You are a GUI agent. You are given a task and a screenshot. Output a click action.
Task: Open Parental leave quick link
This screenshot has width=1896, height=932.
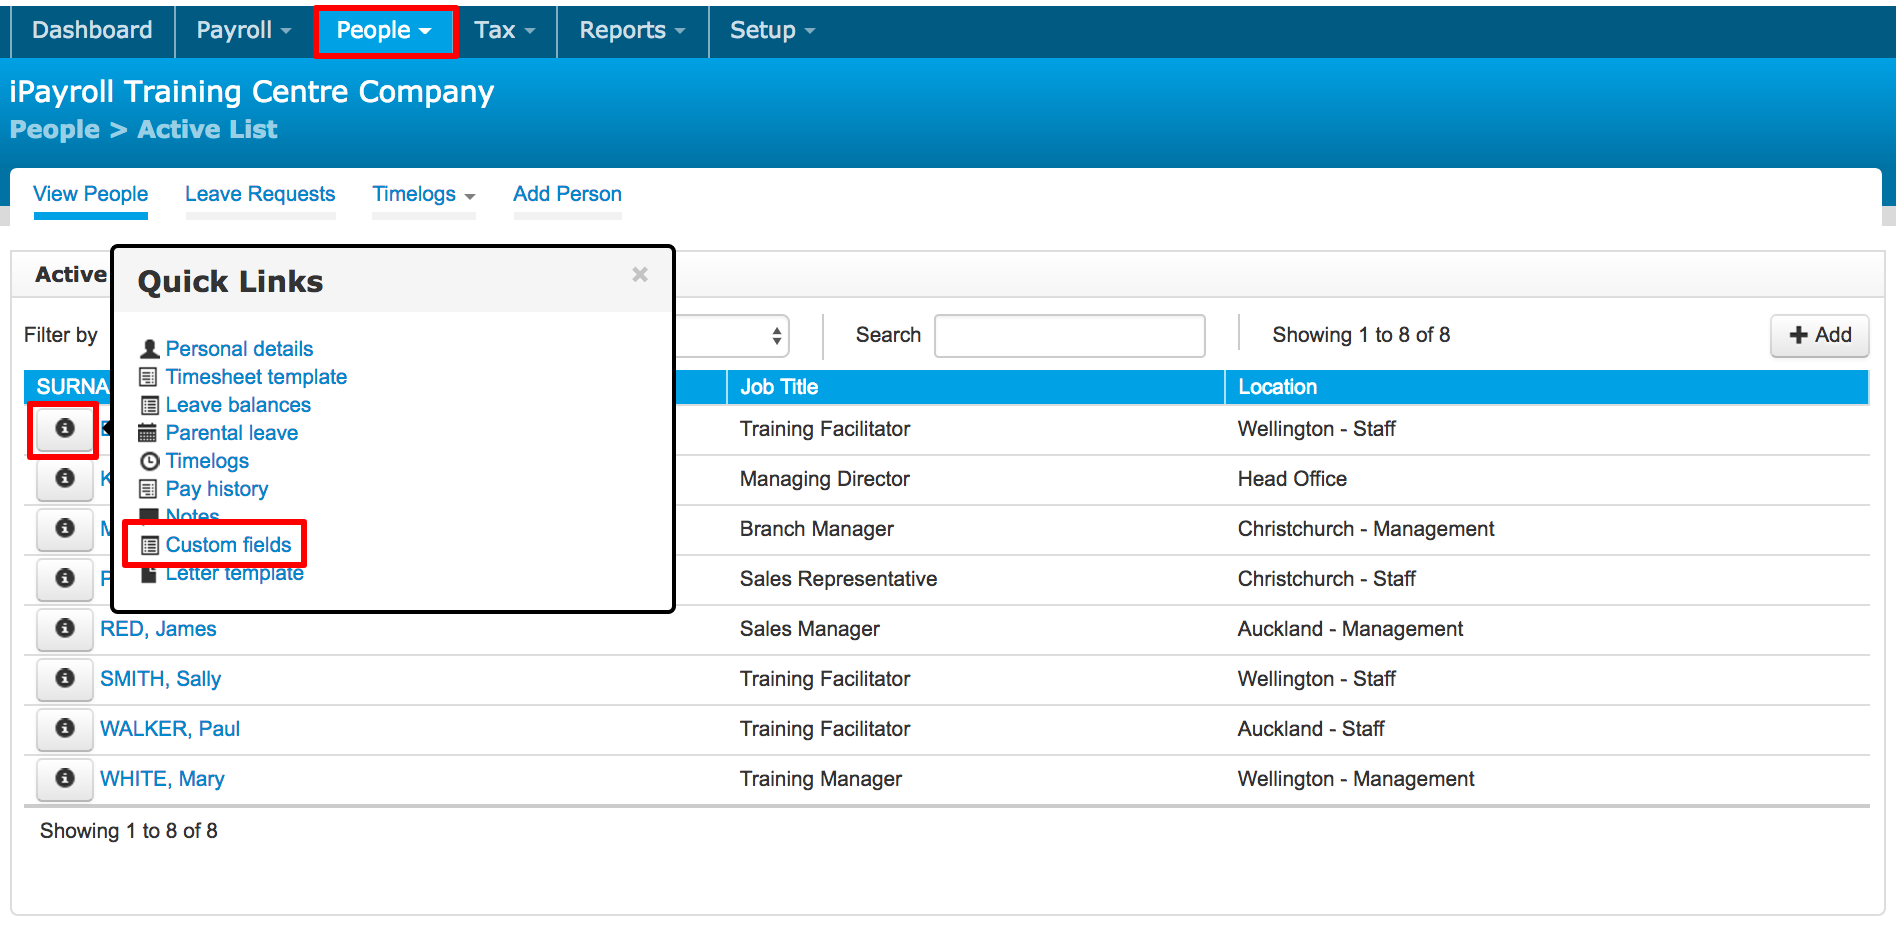click(x=232, y=433)
